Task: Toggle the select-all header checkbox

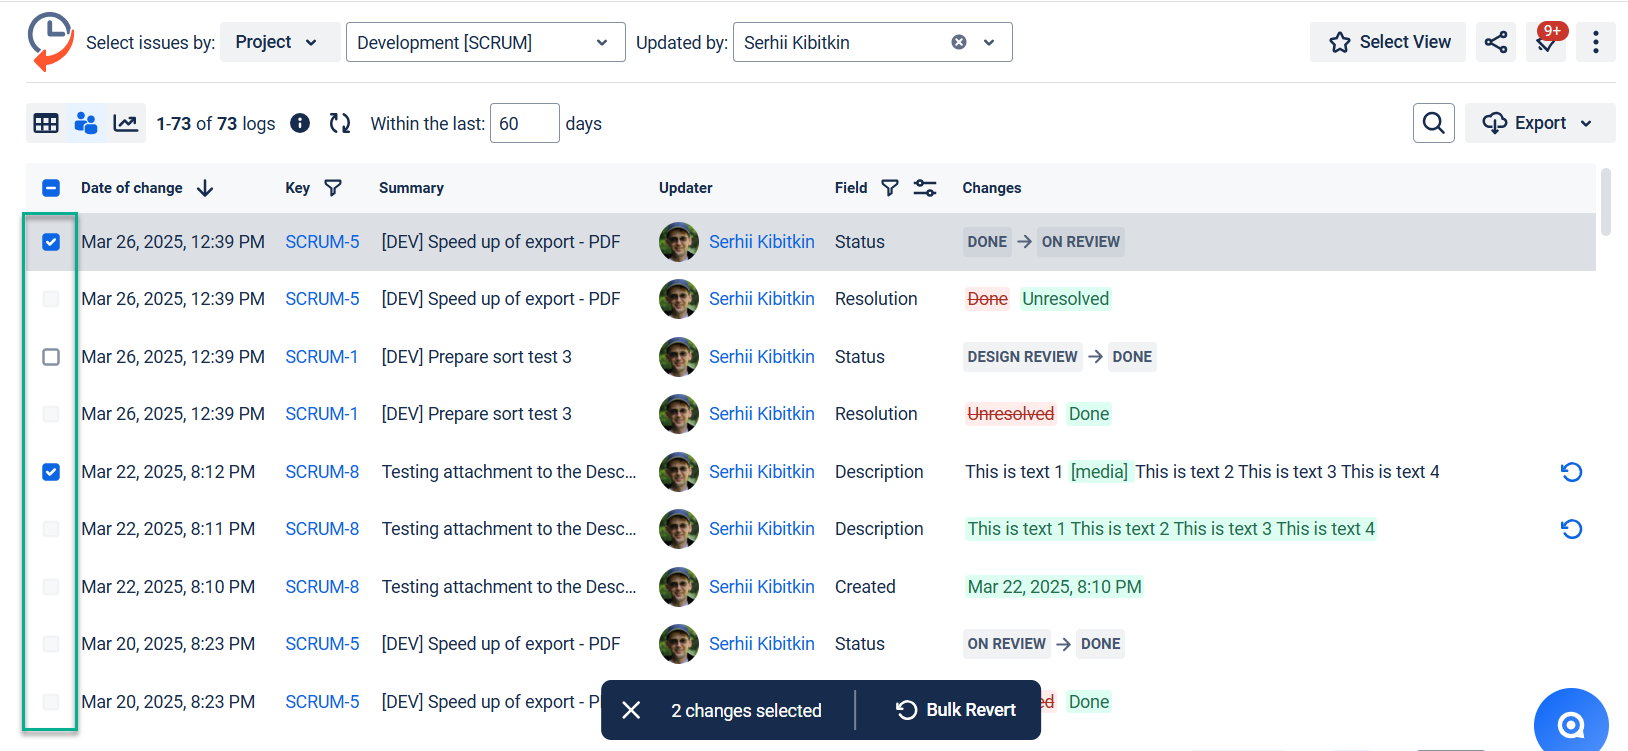Action: (51, 188)
